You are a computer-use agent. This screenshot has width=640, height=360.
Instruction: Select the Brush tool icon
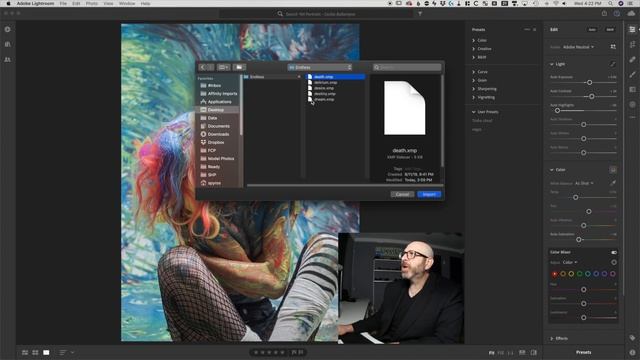click(x=632, y=74)
